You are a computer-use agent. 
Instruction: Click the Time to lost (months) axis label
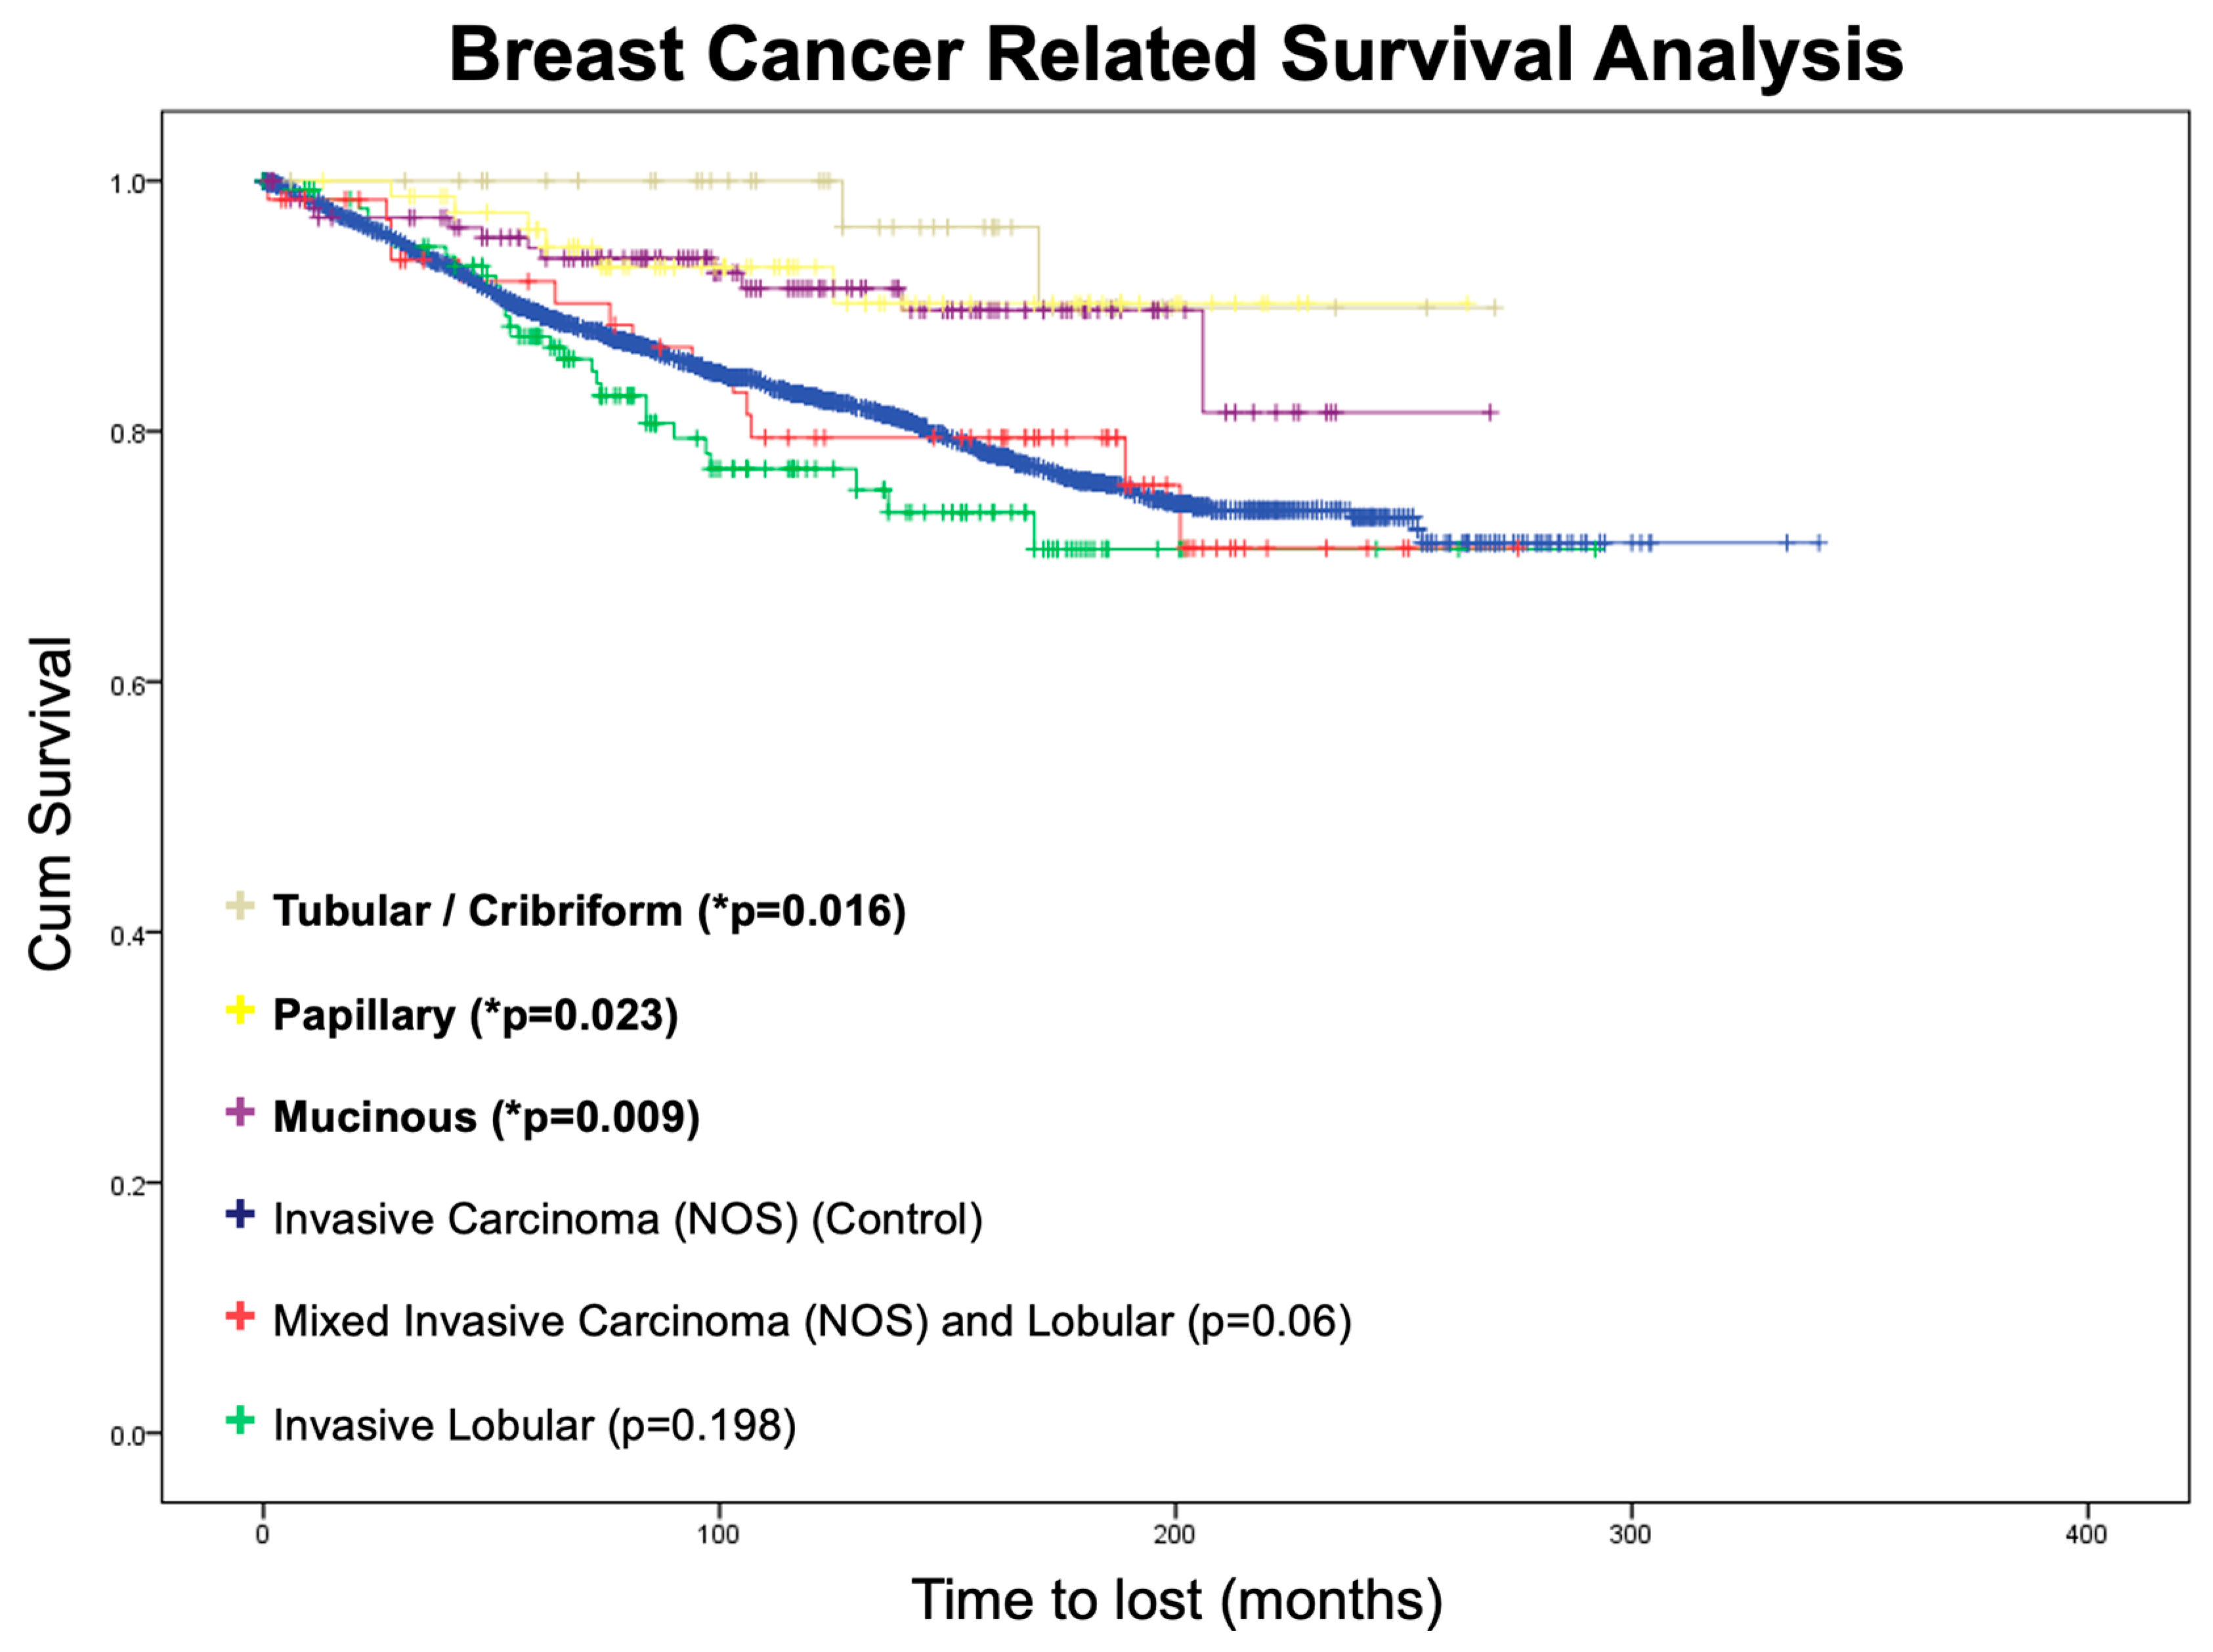[1176, 1600]
